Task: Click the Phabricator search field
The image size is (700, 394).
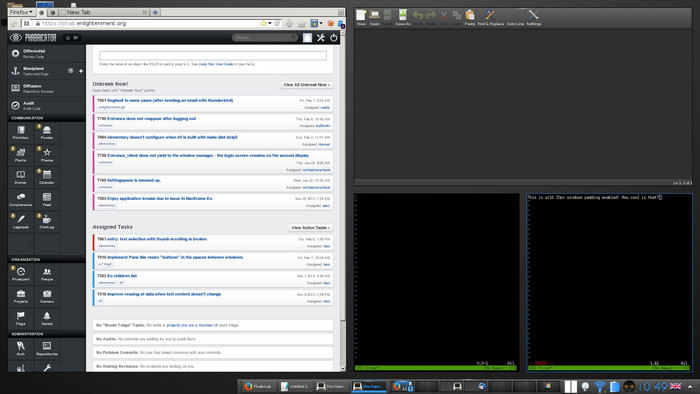Action: click(x=265, y=38)
